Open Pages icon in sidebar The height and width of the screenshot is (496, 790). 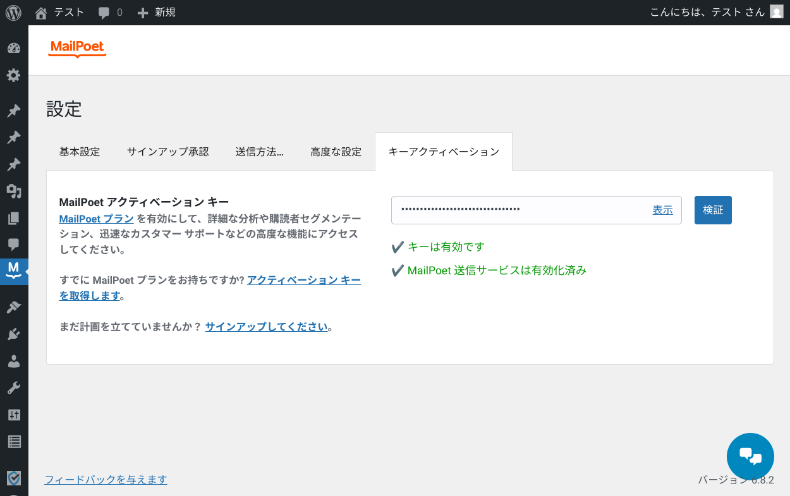(14, 218)
